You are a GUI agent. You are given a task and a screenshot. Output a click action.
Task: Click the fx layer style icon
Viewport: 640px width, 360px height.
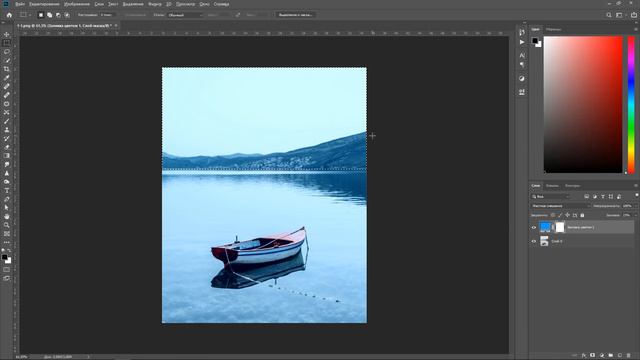click(584, 356)
